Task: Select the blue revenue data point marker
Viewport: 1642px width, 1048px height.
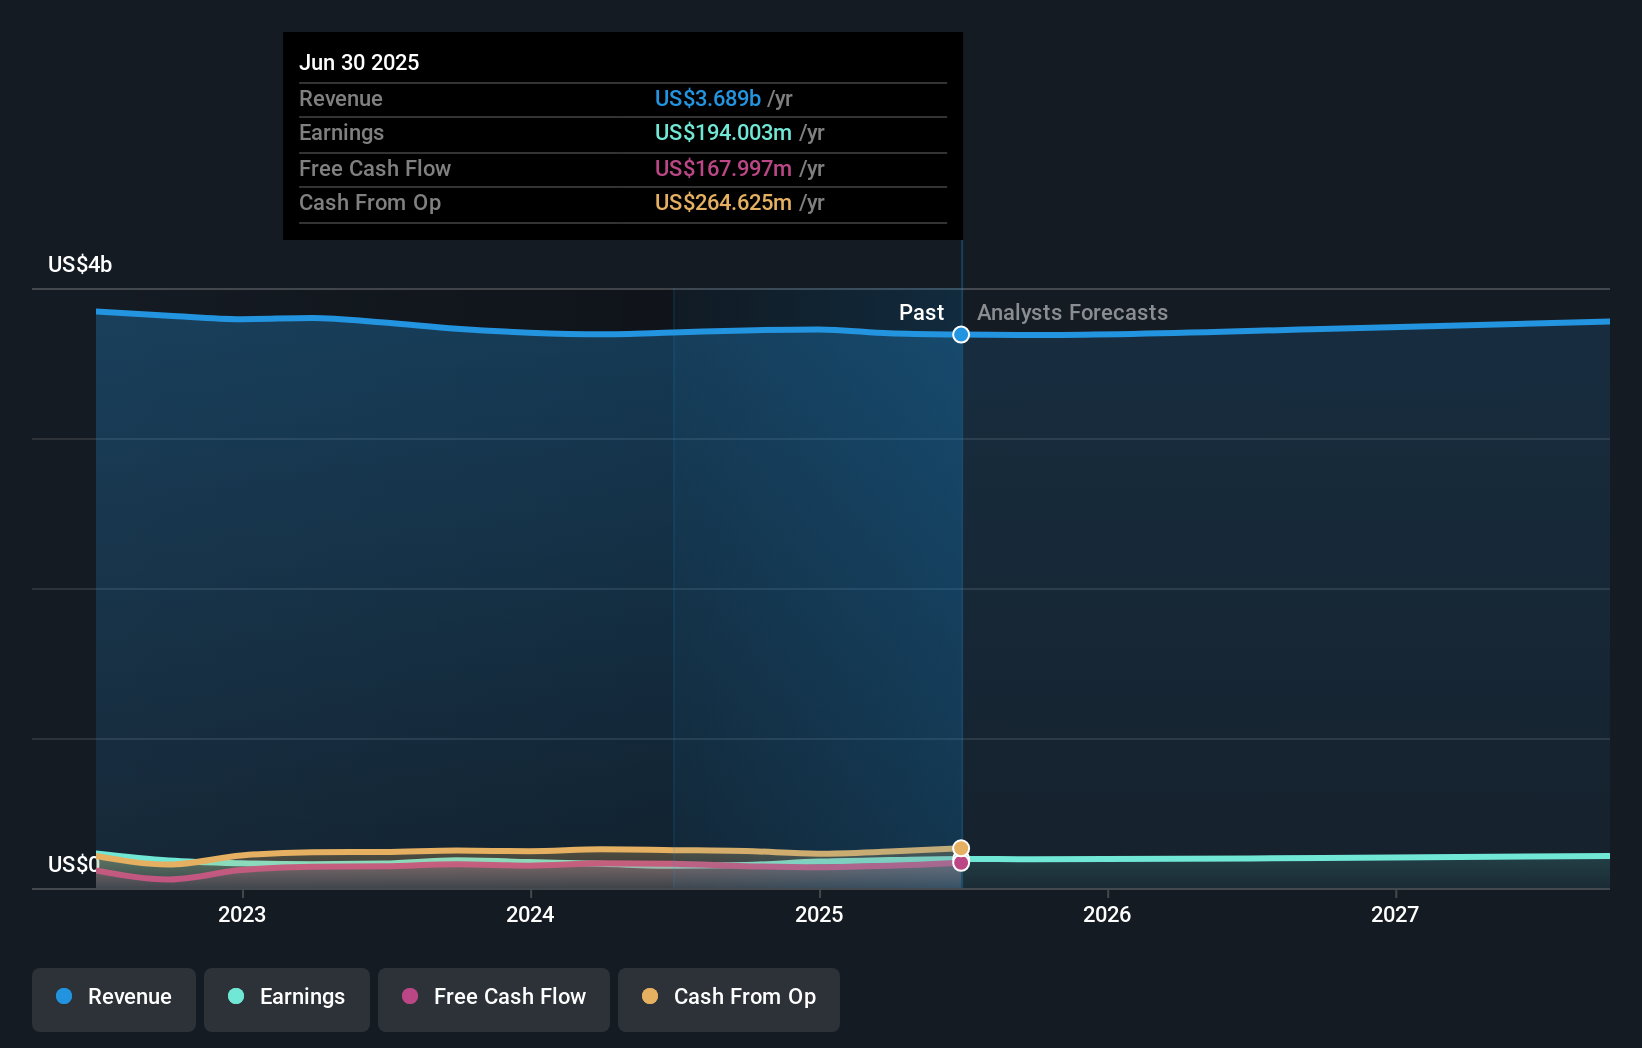Action: tap(960, 335)
